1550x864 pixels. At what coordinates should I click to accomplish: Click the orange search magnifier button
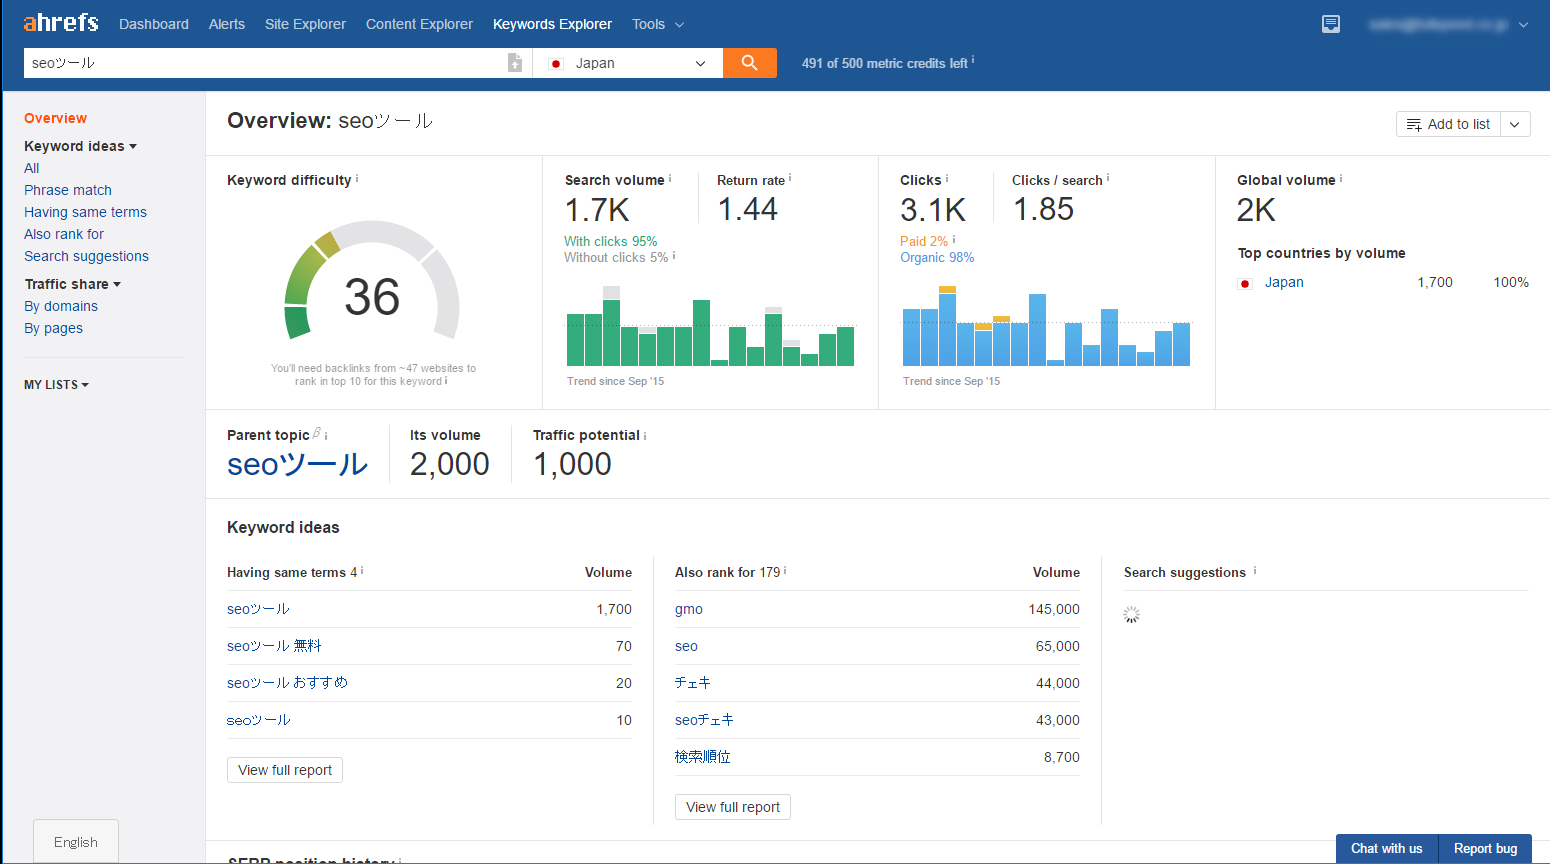750,63
